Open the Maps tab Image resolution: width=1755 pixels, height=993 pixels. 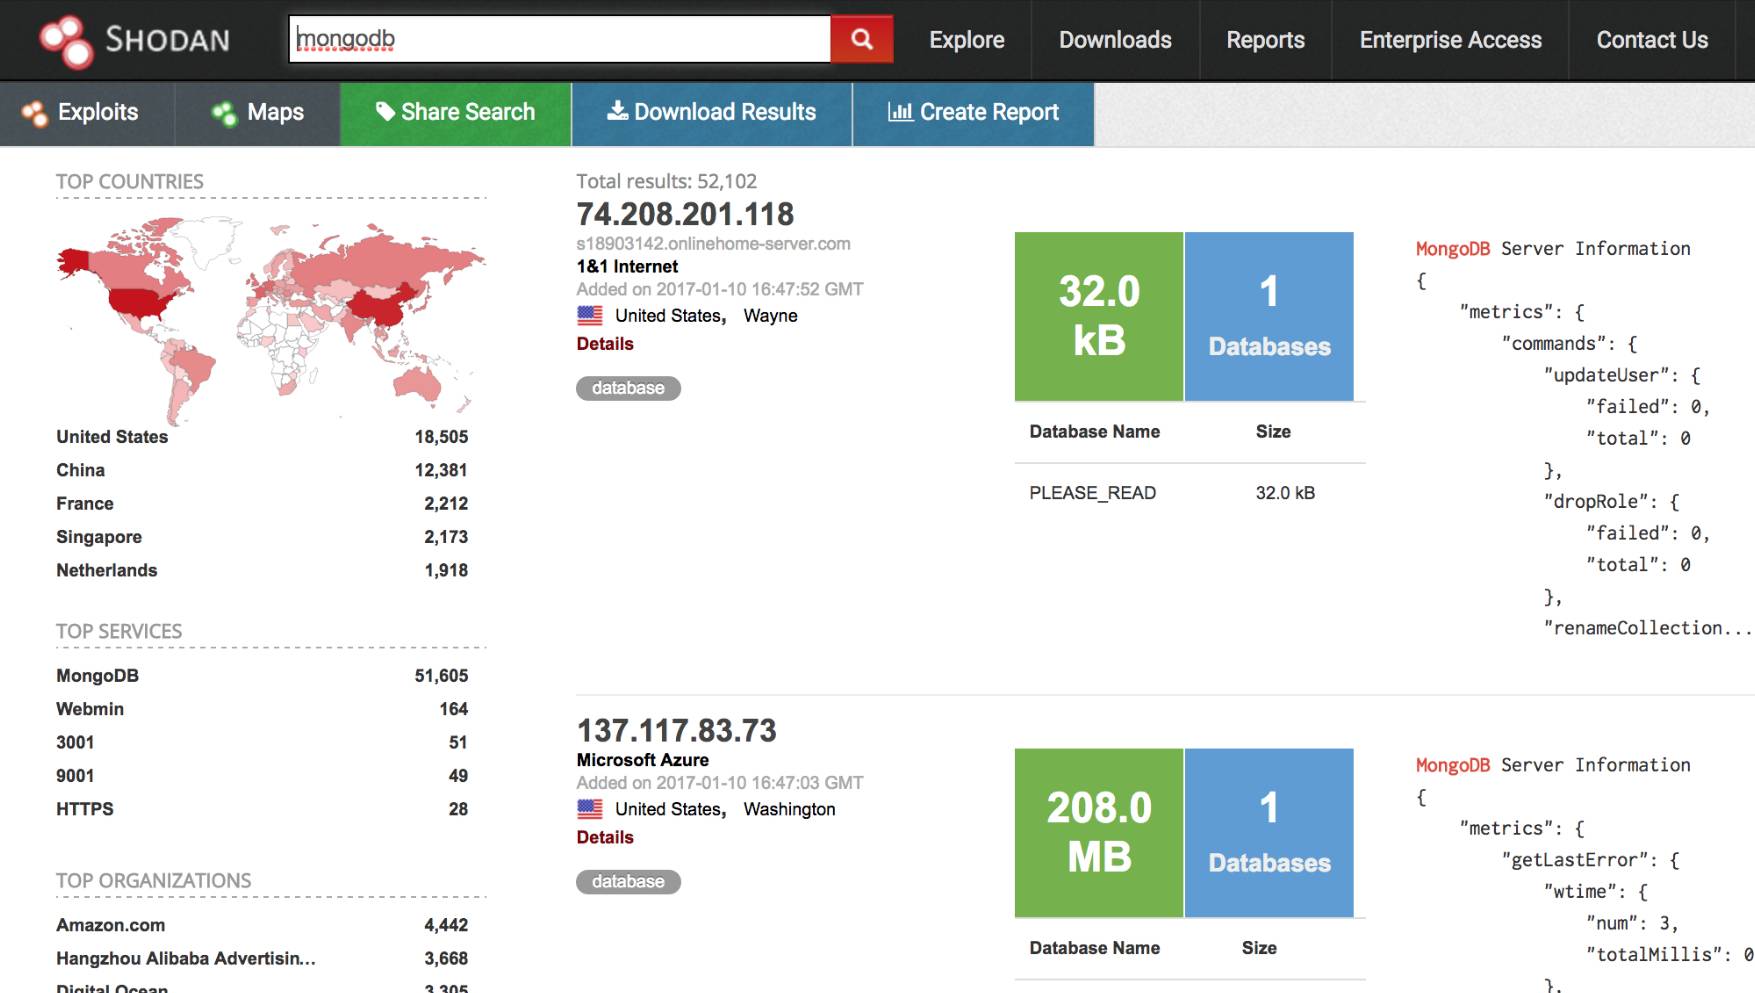(x=258, y=113)
